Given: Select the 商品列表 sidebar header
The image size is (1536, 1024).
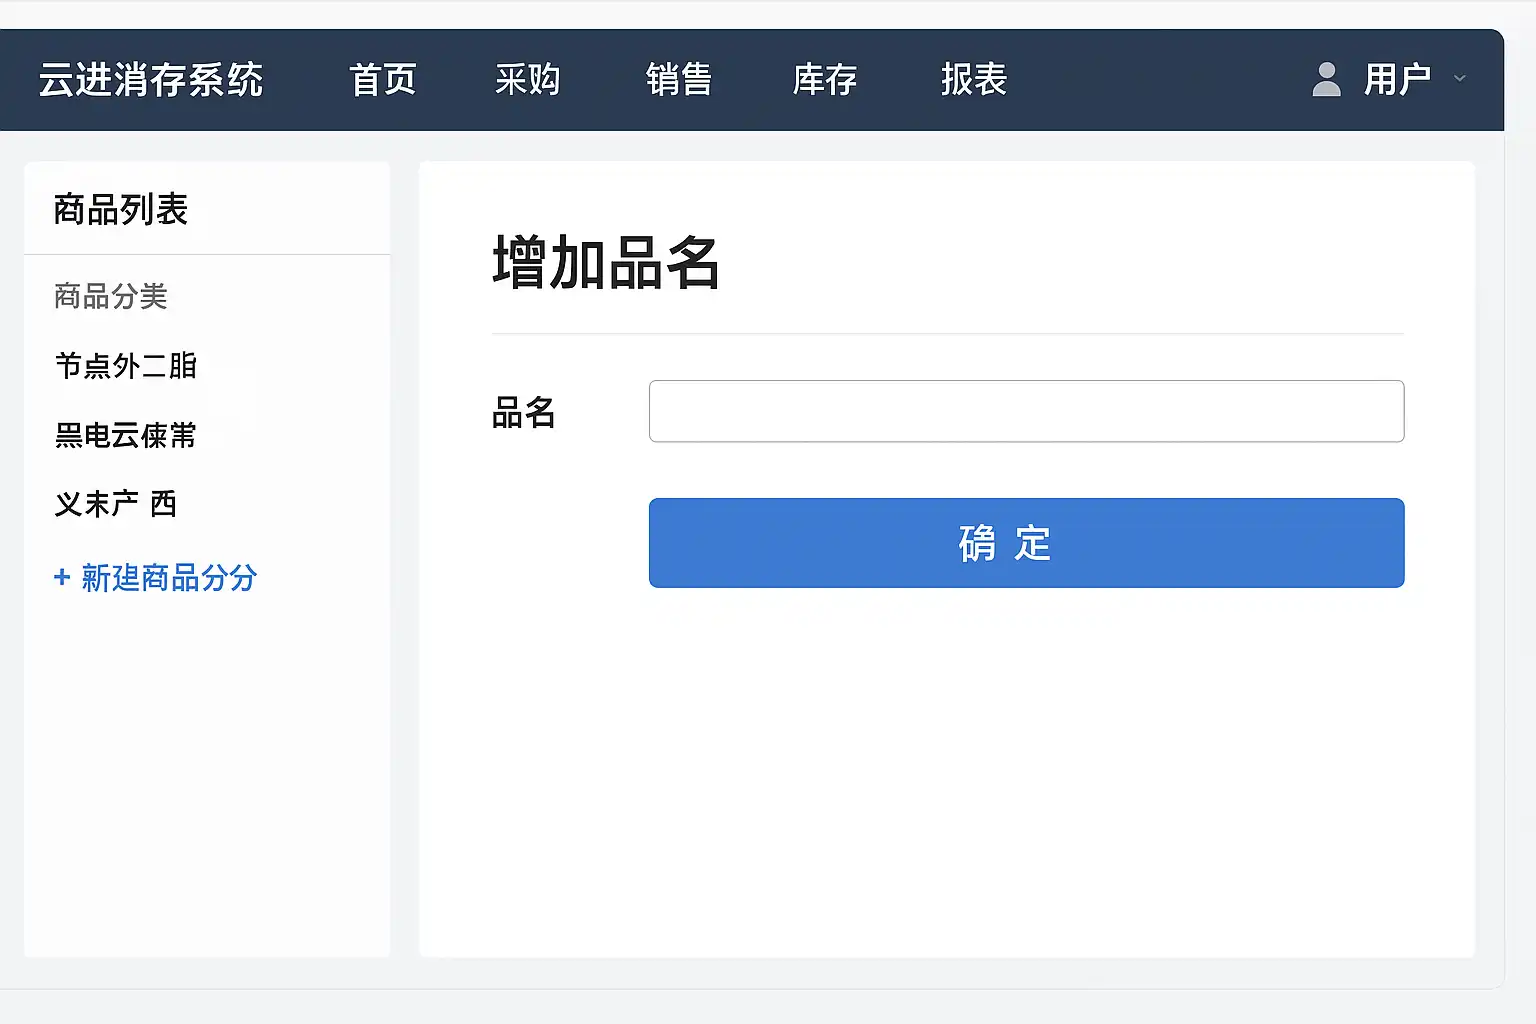Looking at the screenshot, I should click(121, 209).
